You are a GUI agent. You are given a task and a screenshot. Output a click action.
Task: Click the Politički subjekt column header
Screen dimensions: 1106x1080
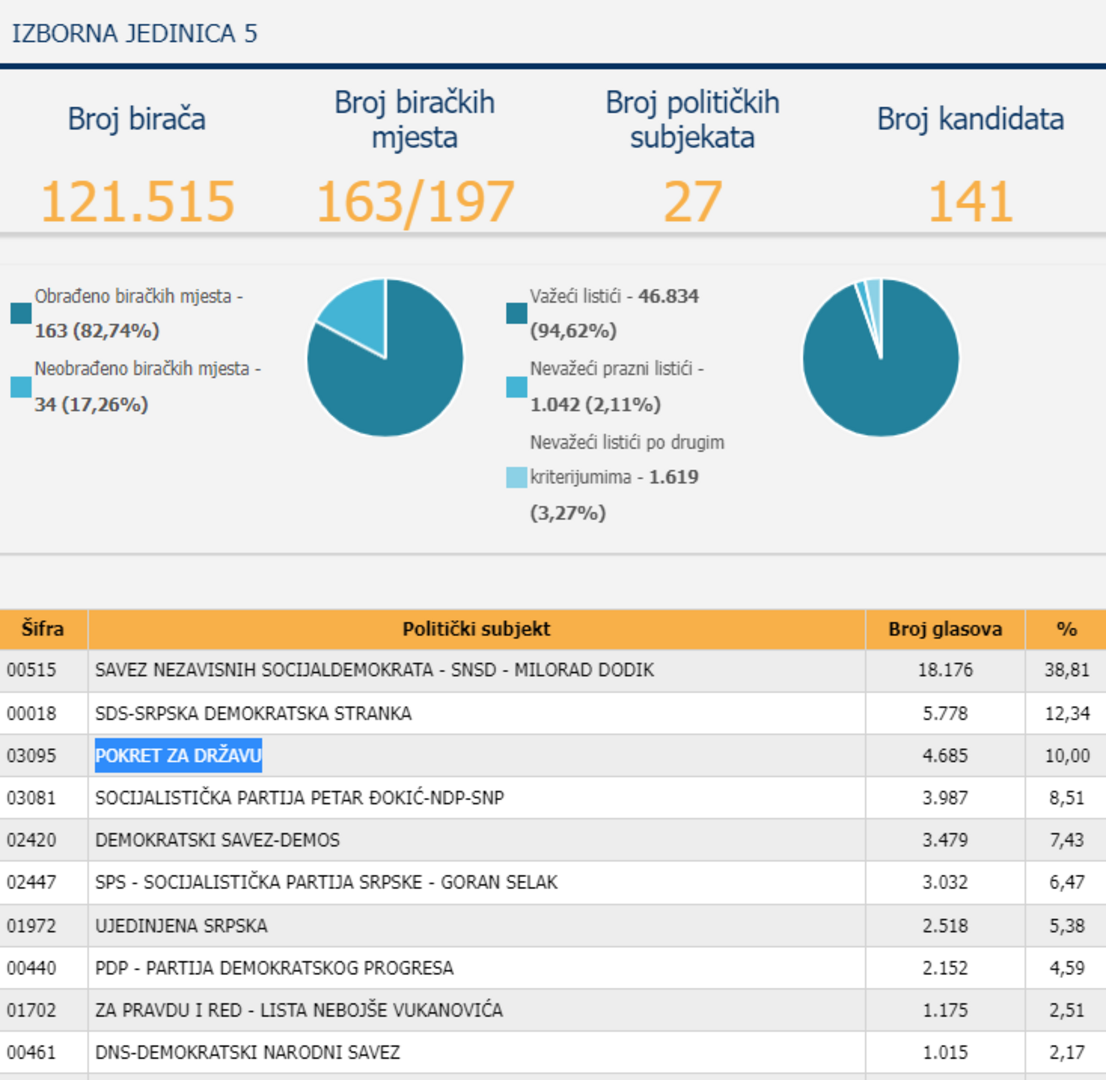(476, 629)
